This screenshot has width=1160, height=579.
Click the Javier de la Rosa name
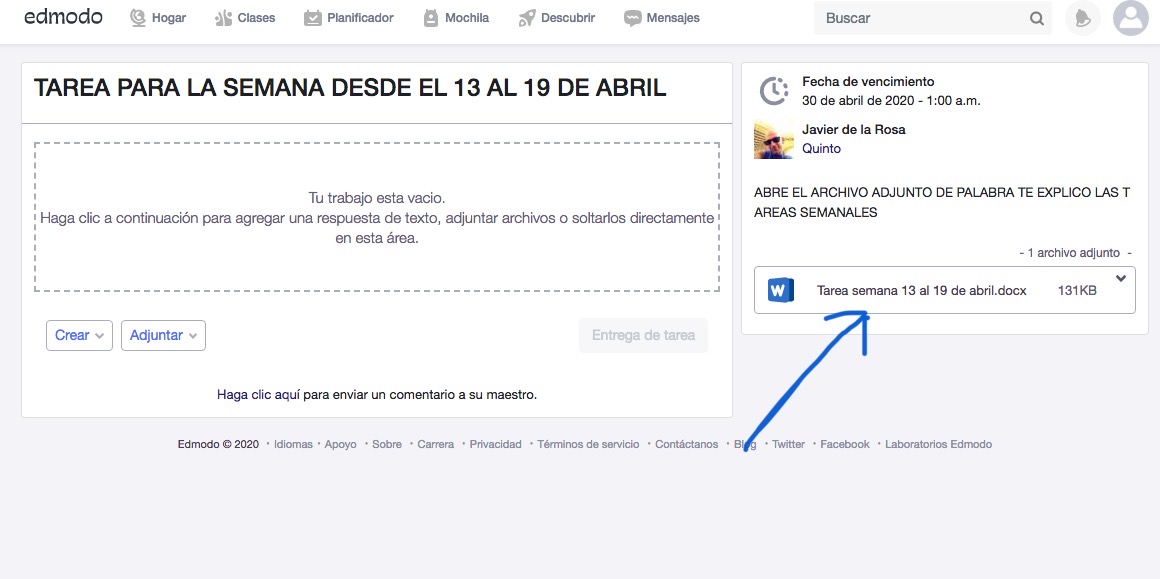click(x=854, y=129)
